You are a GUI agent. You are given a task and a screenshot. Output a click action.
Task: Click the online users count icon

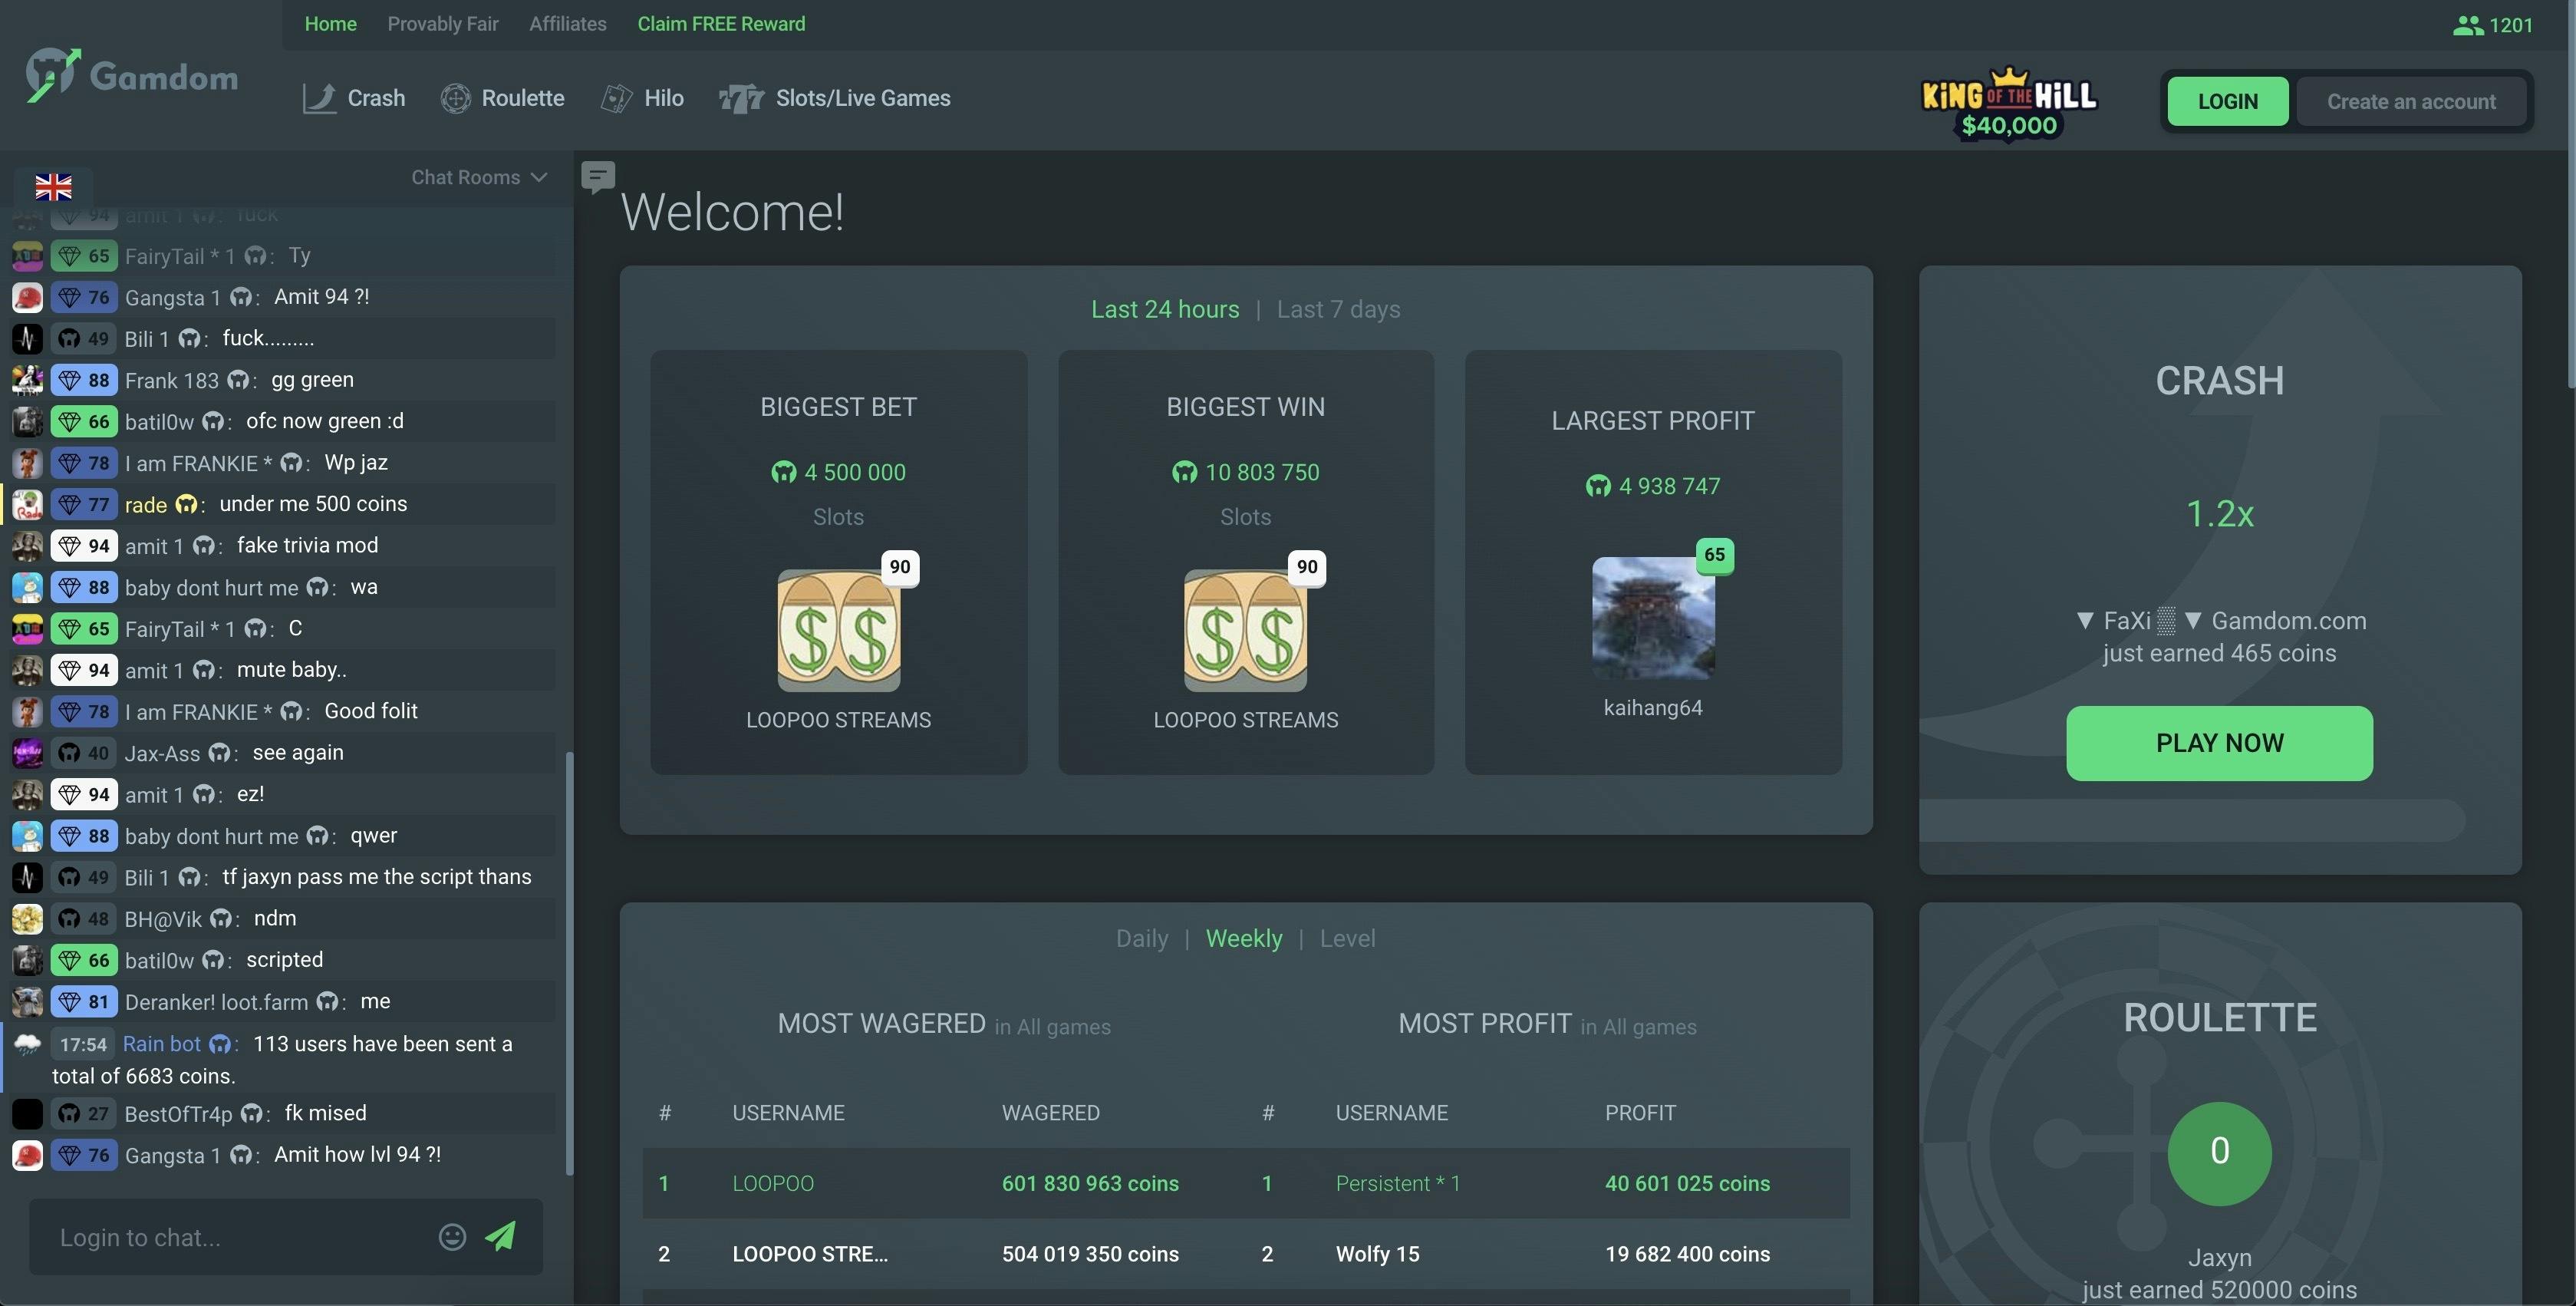pos(2468,25)
